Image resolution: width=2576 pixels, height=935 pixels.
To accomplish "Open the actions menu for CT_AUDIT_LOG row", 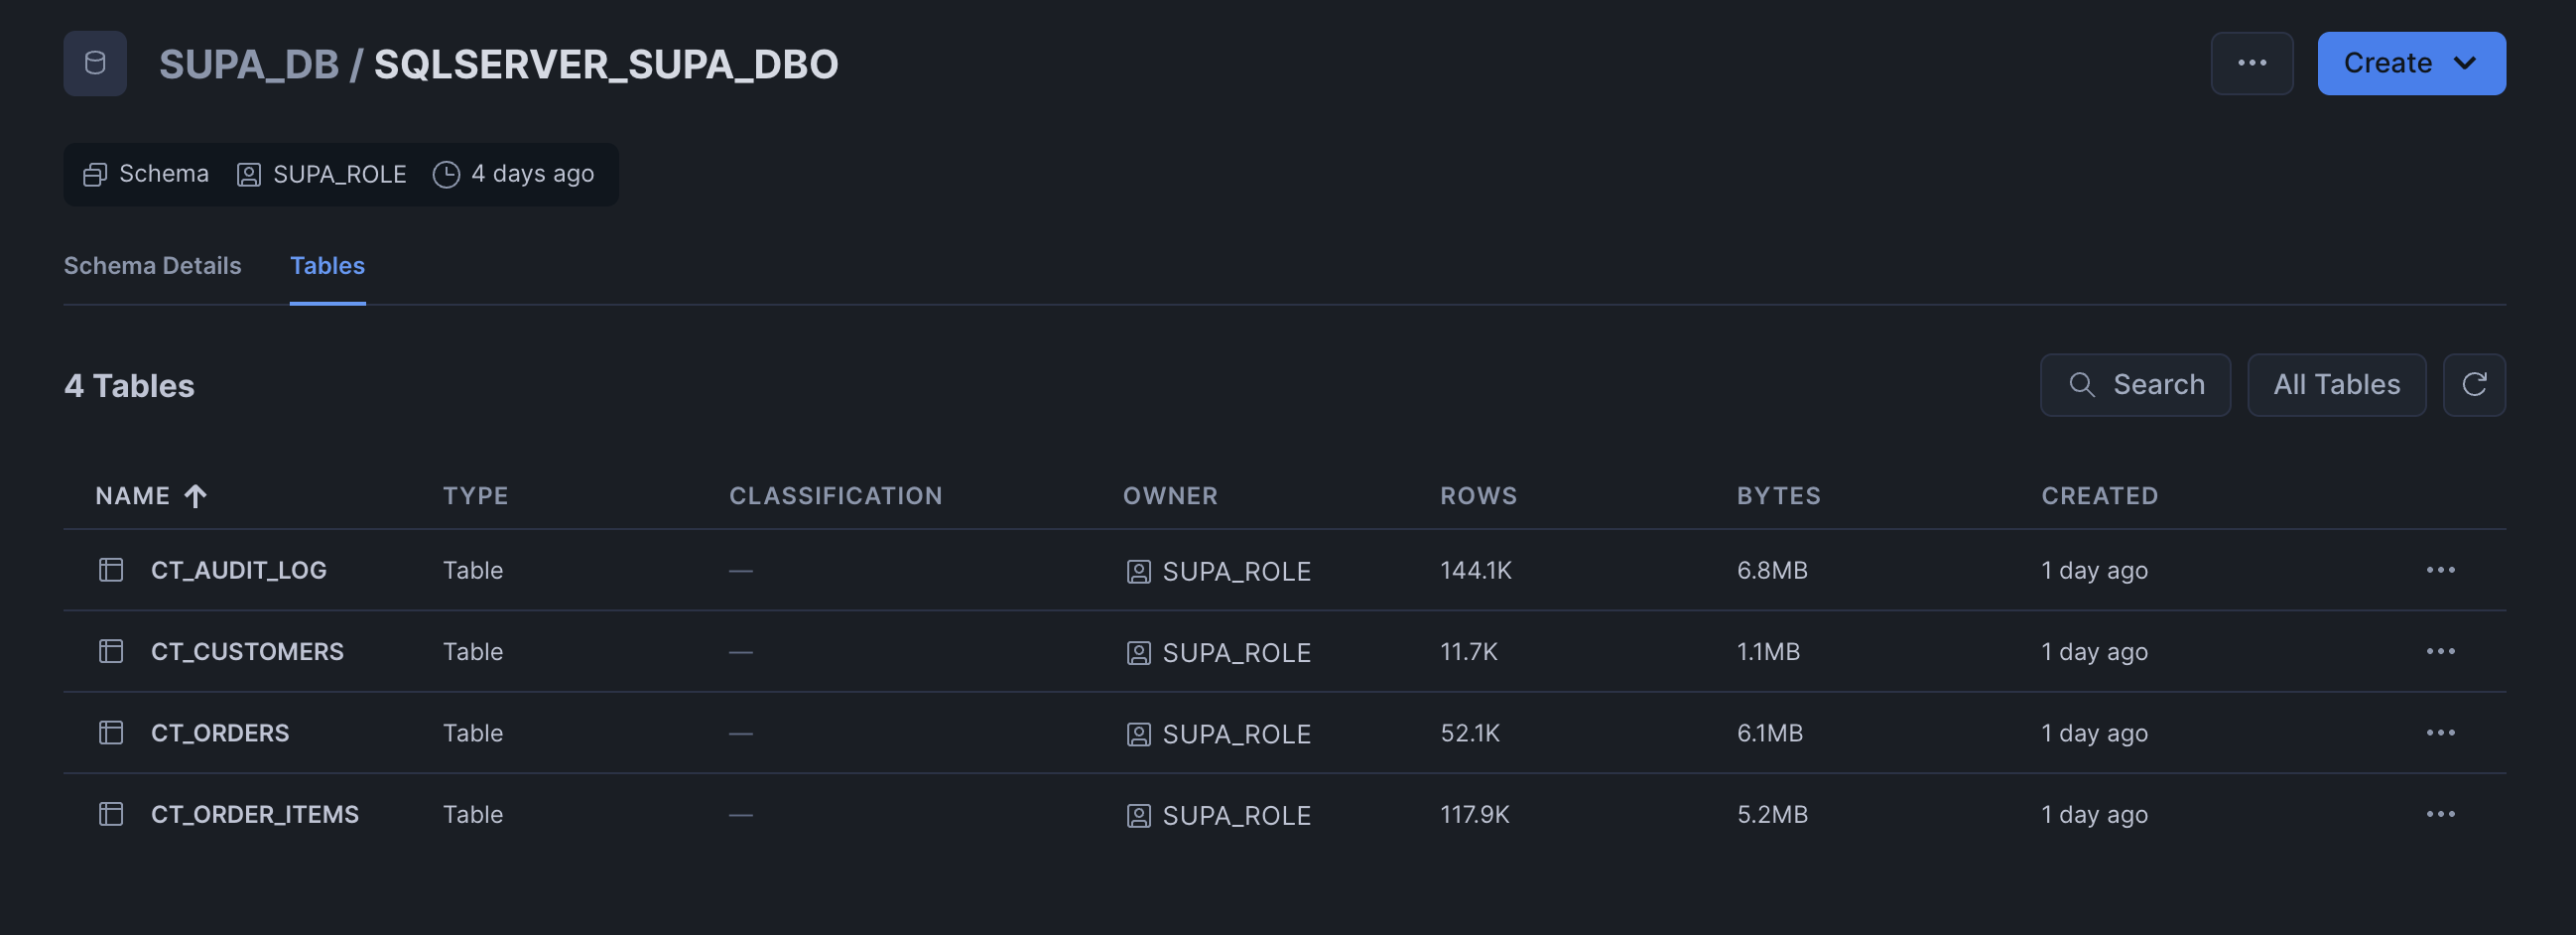I will click(2440, 570).
